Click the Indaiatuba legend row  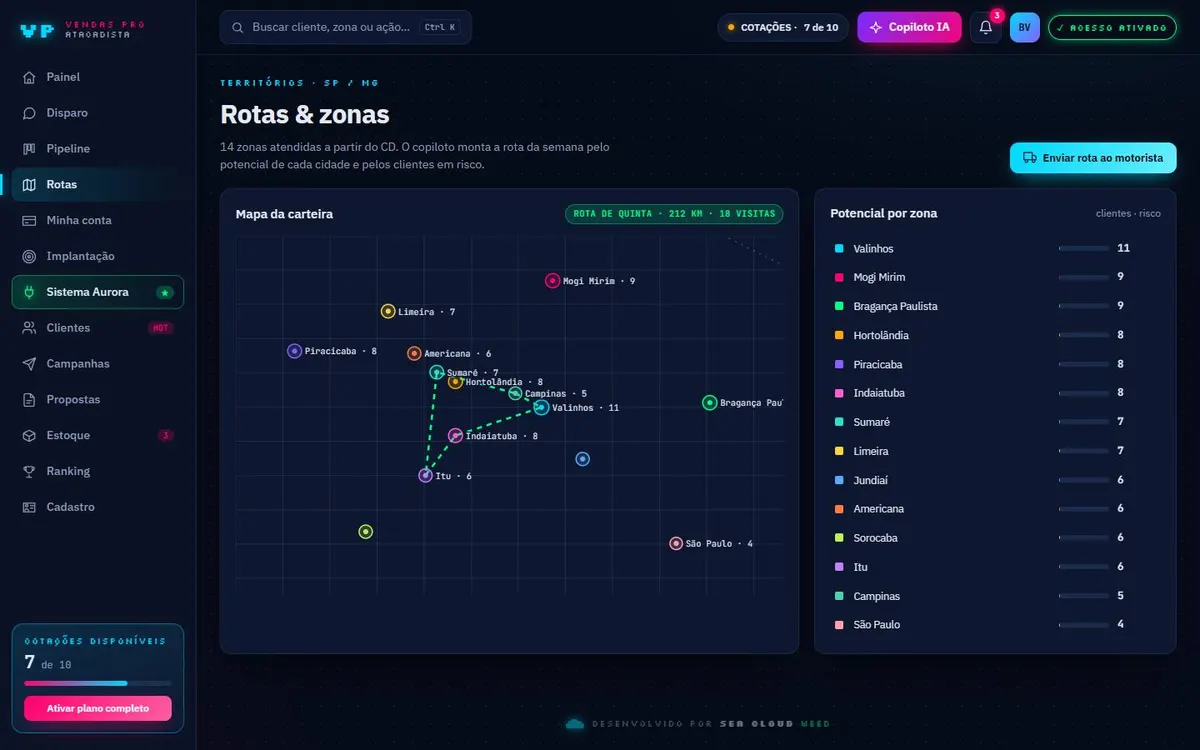995,393
